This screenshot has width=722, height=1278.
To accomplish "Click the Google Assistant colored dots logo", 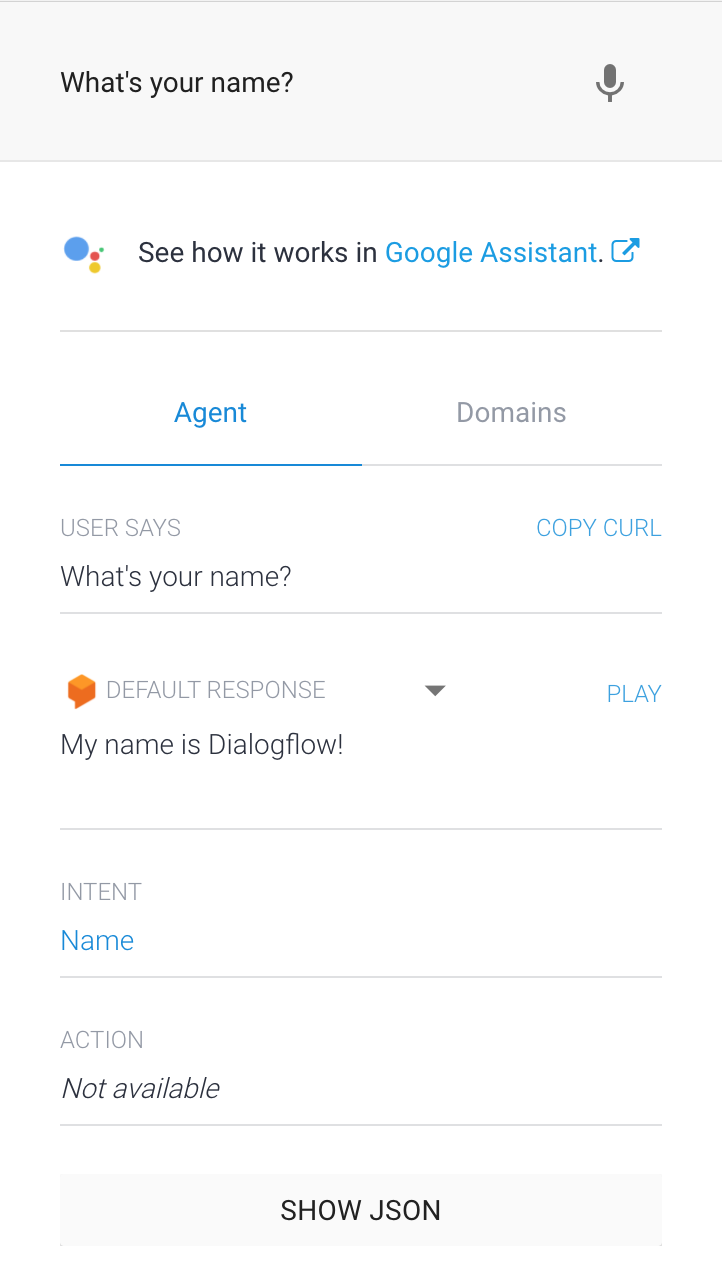I will tap(83, 254).
